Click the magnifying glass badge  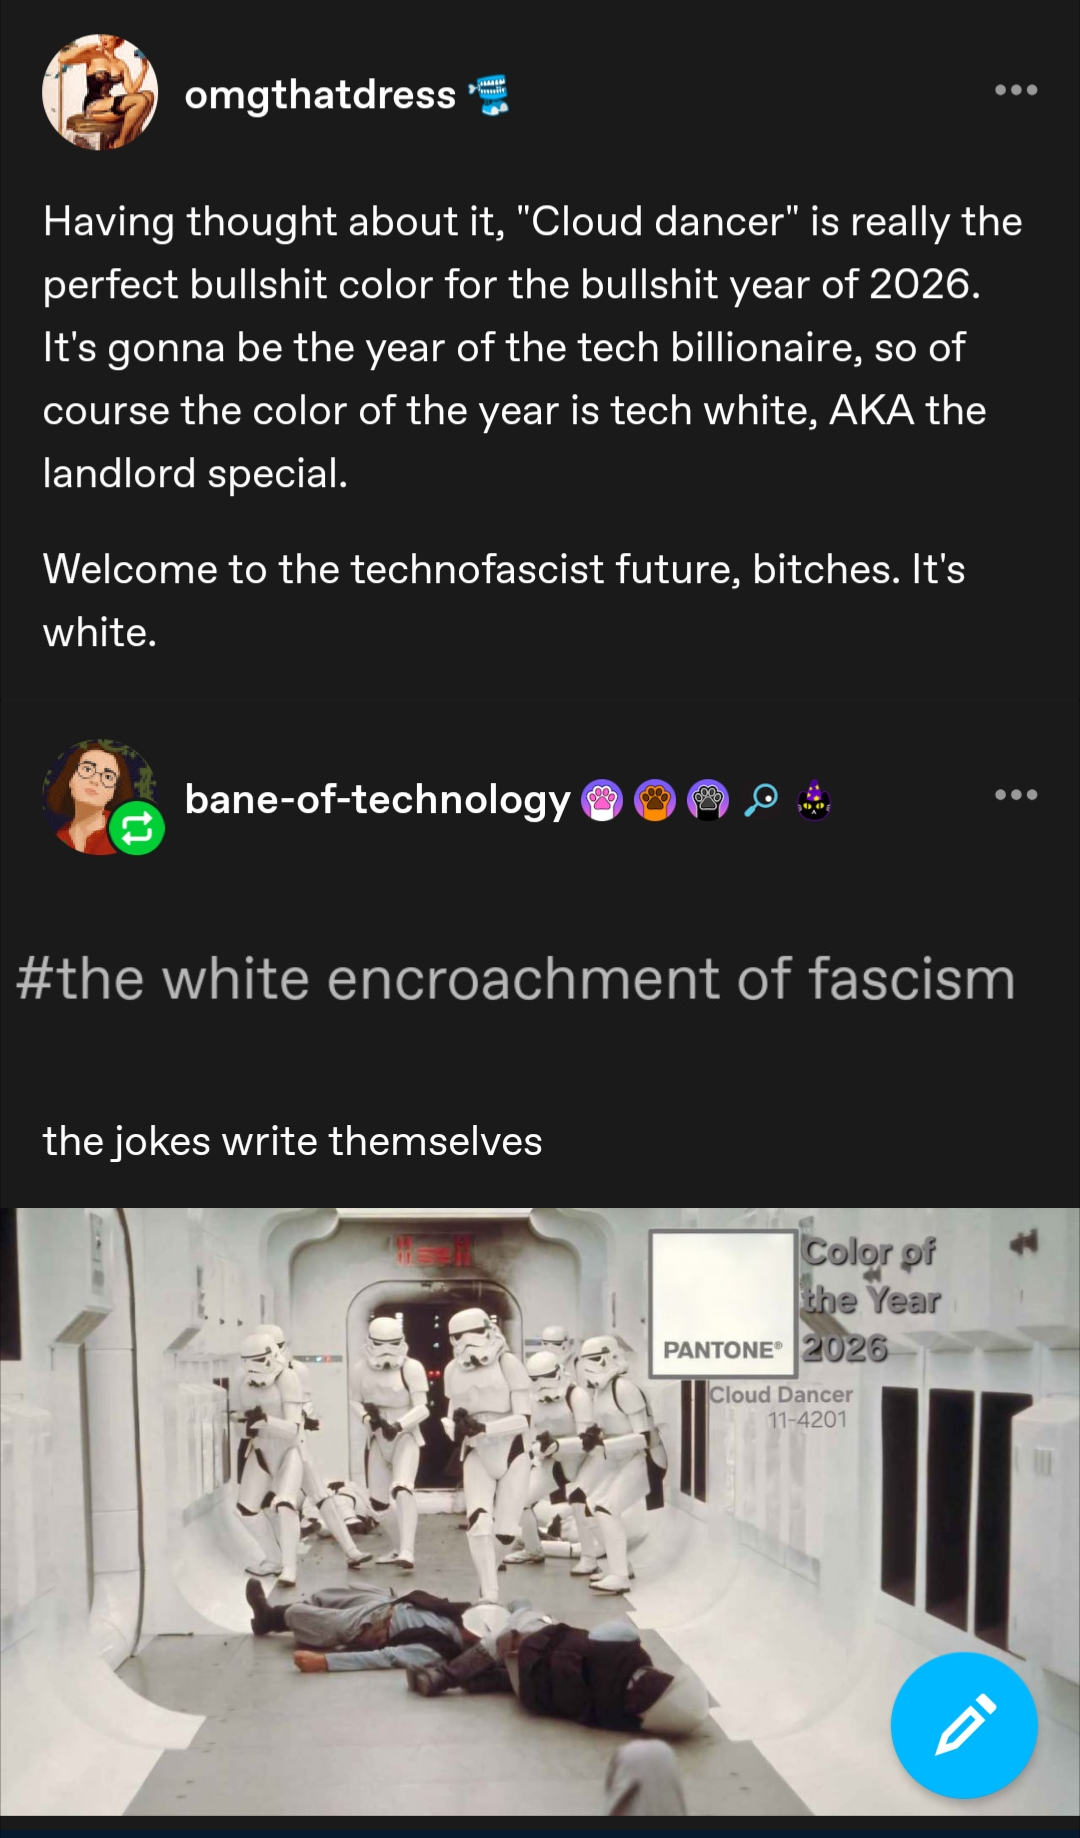coord(761,800)
